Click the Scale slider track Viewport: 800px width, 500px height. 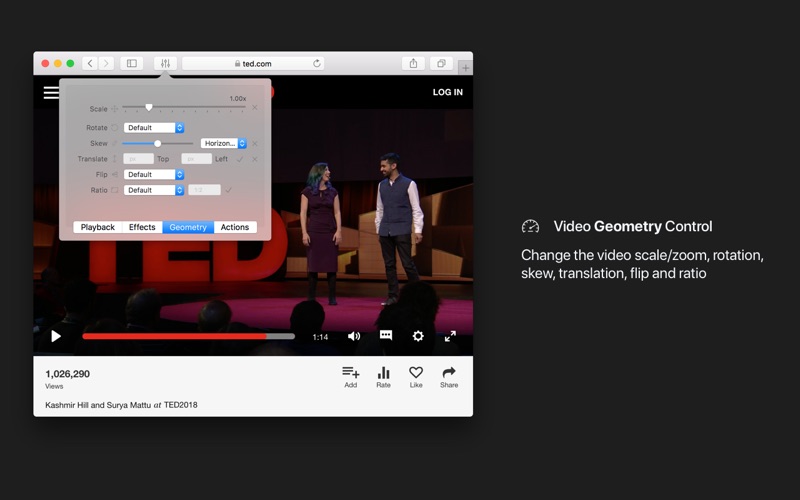coord(184,107)
